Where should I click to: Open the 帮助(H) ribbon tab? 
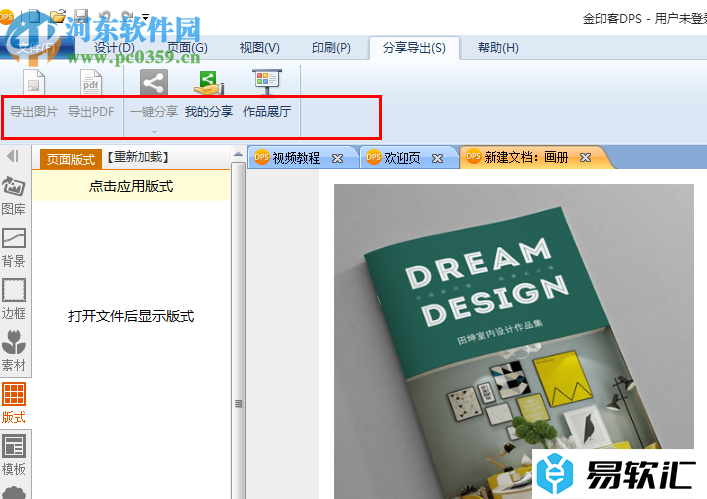coord(498,48)
